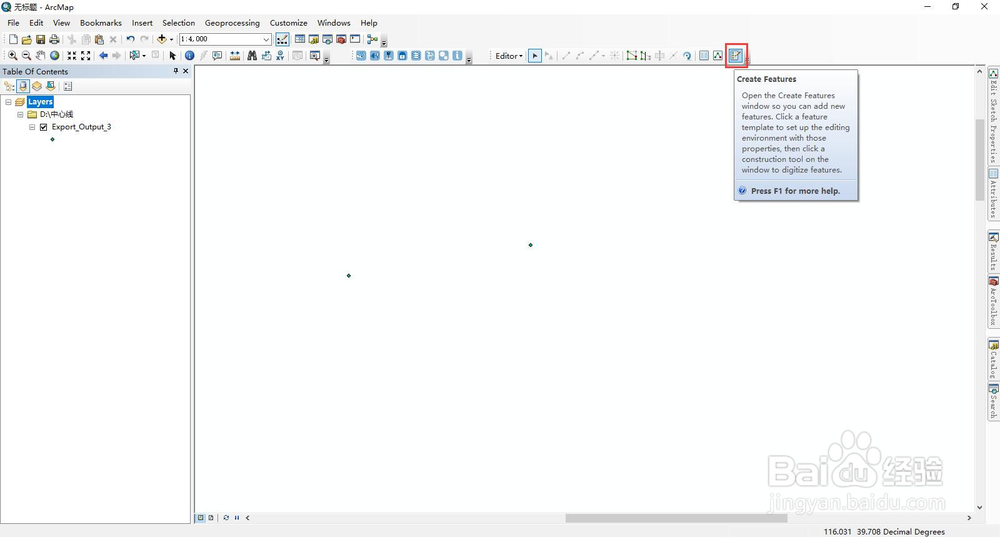This screenshot has width=1000, height=537.
Task: Choose the Select Elements arrow tool
Action: click(x=172, y=56)
